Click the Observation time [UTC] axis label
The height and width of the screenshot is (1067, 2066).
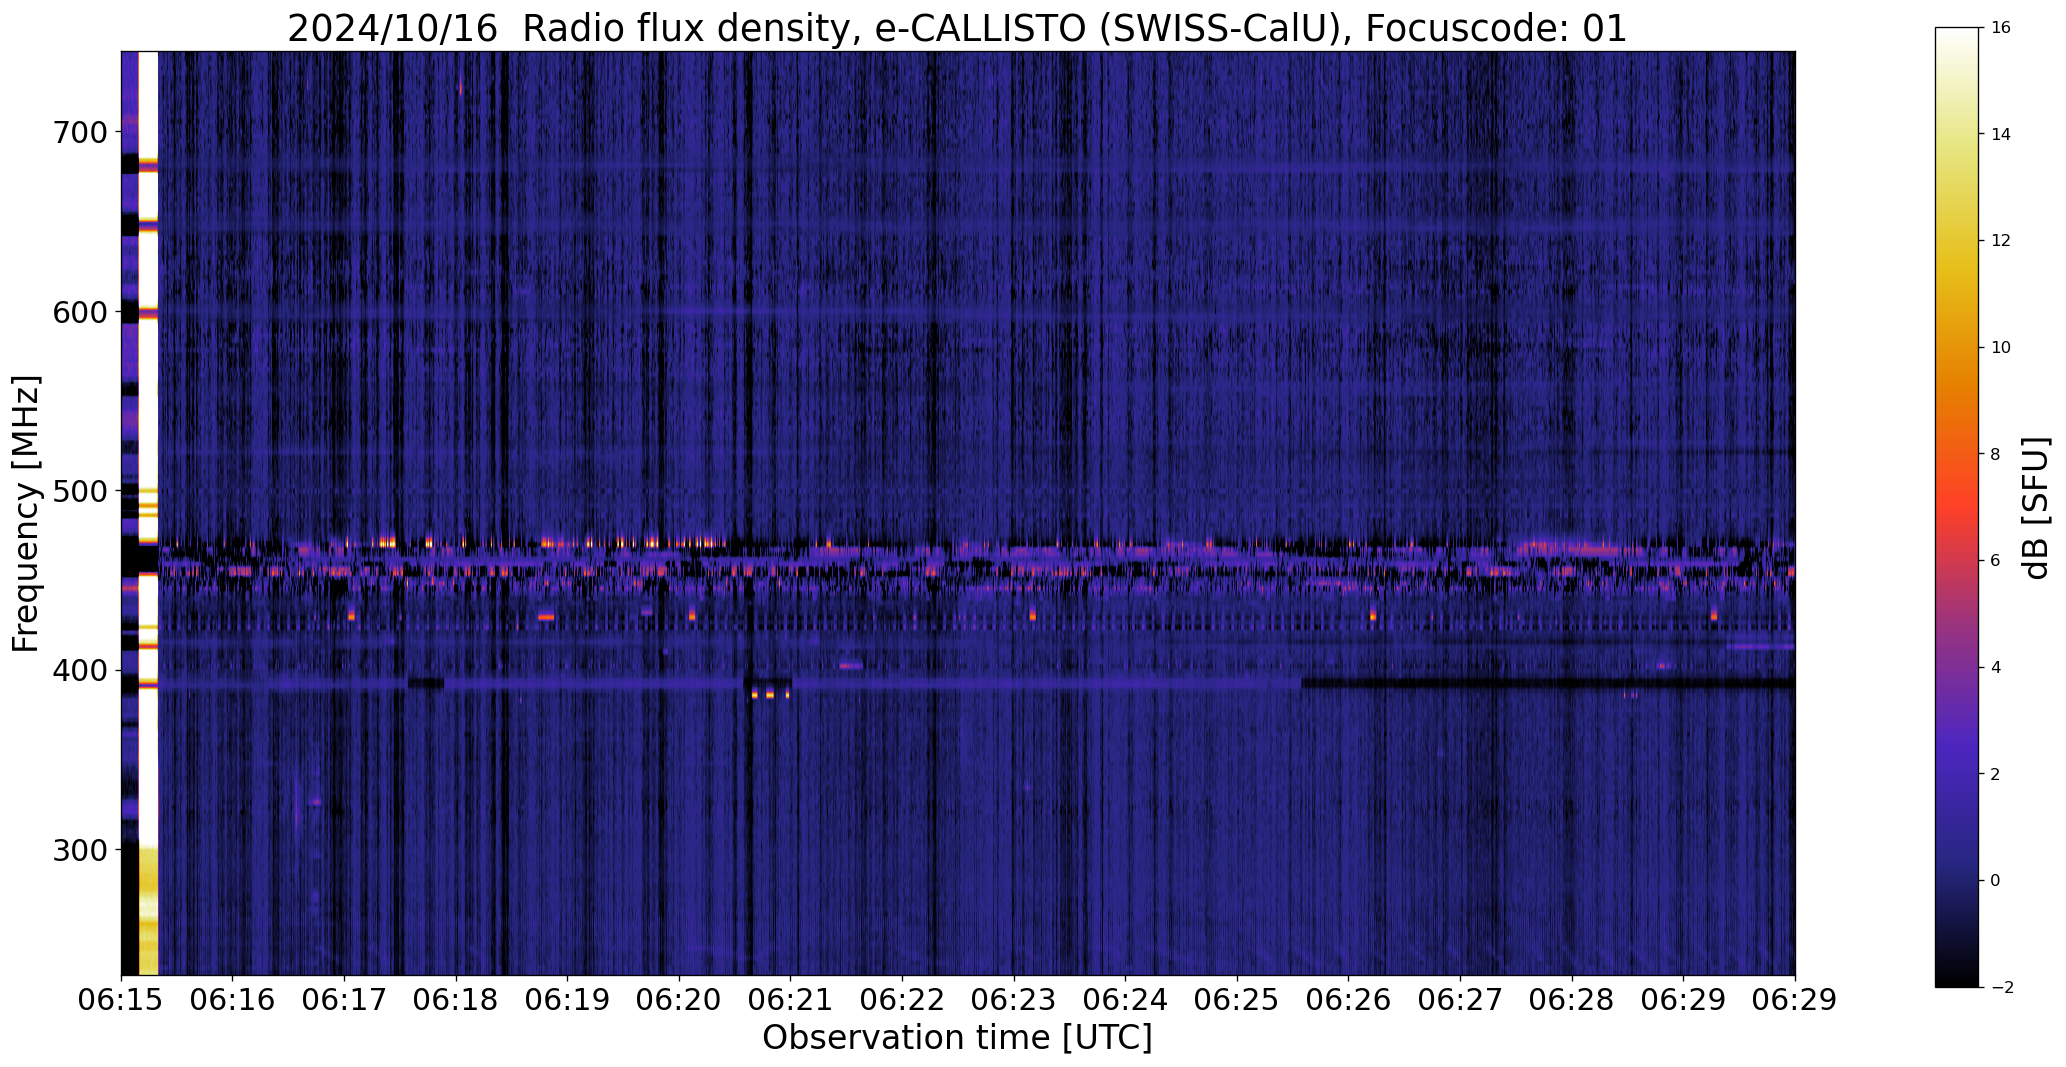(x=957, y=1038)
